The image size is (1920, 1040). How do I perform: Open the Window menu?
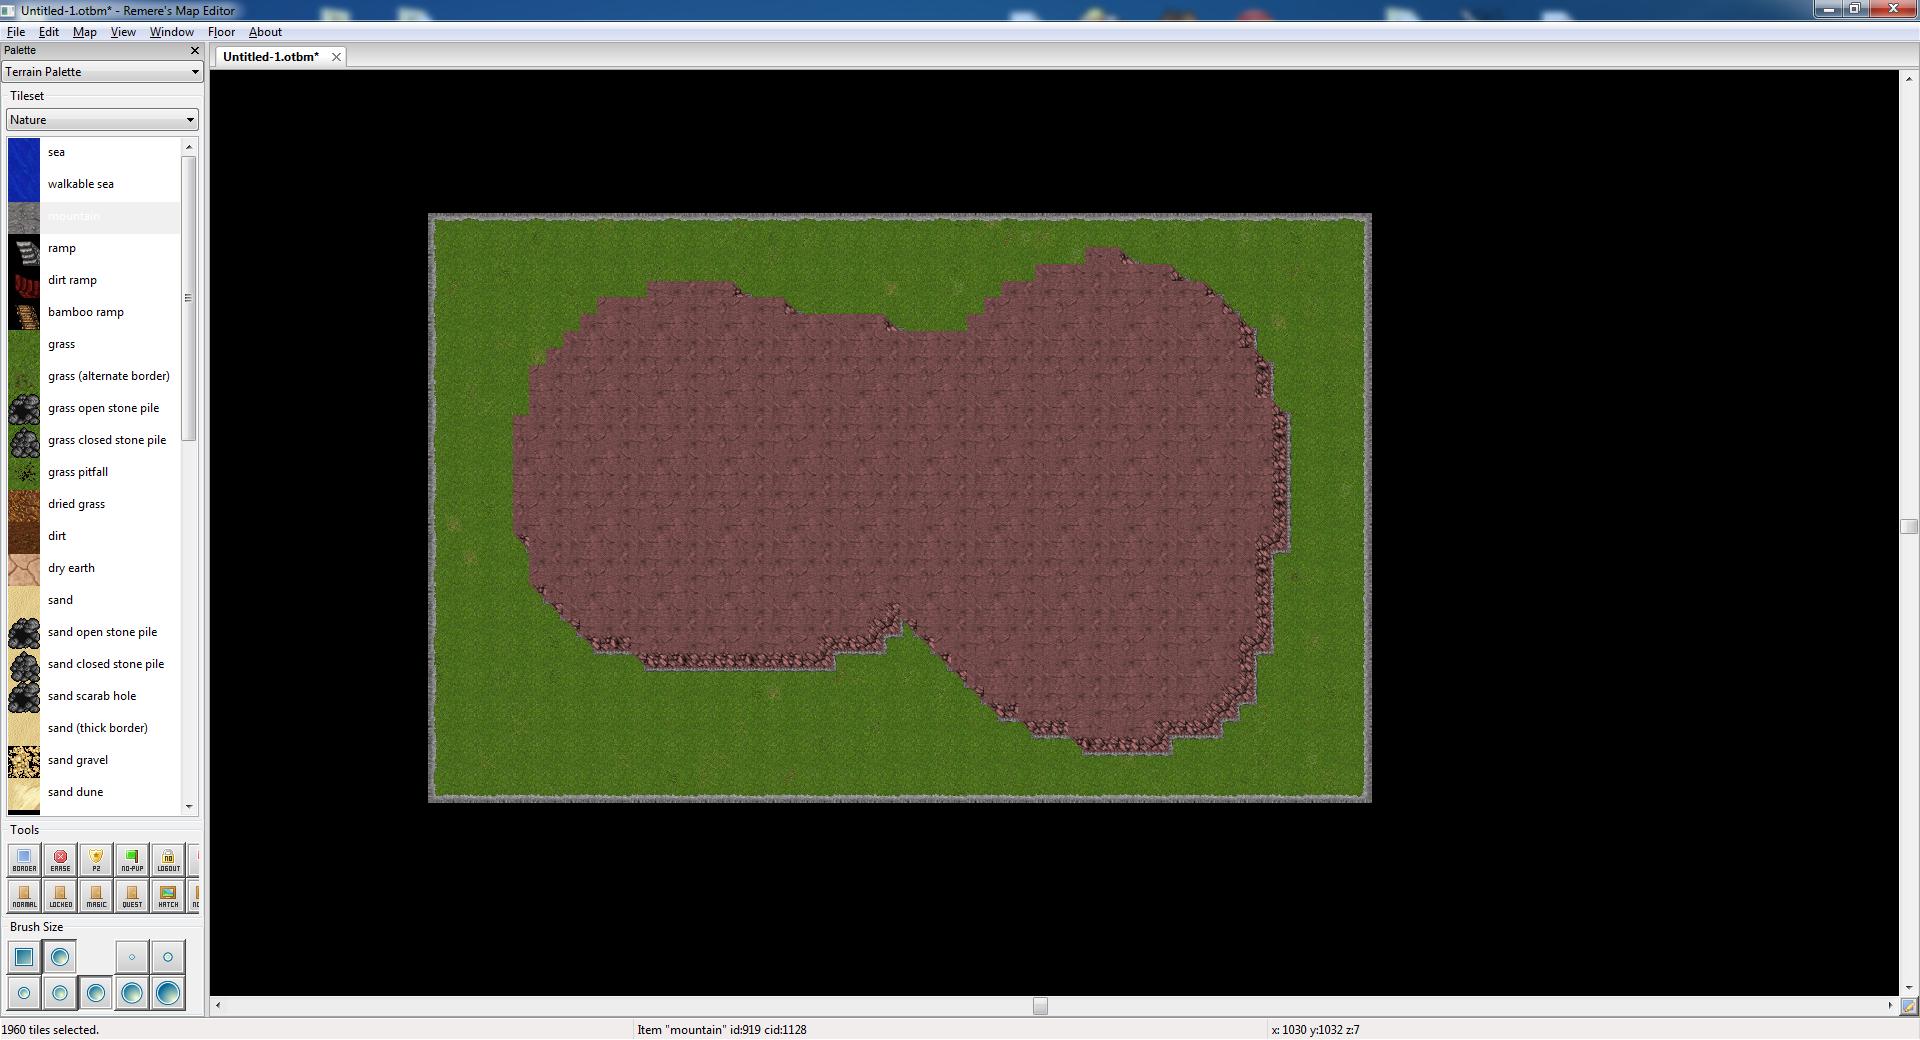click(x=171, y=32)
